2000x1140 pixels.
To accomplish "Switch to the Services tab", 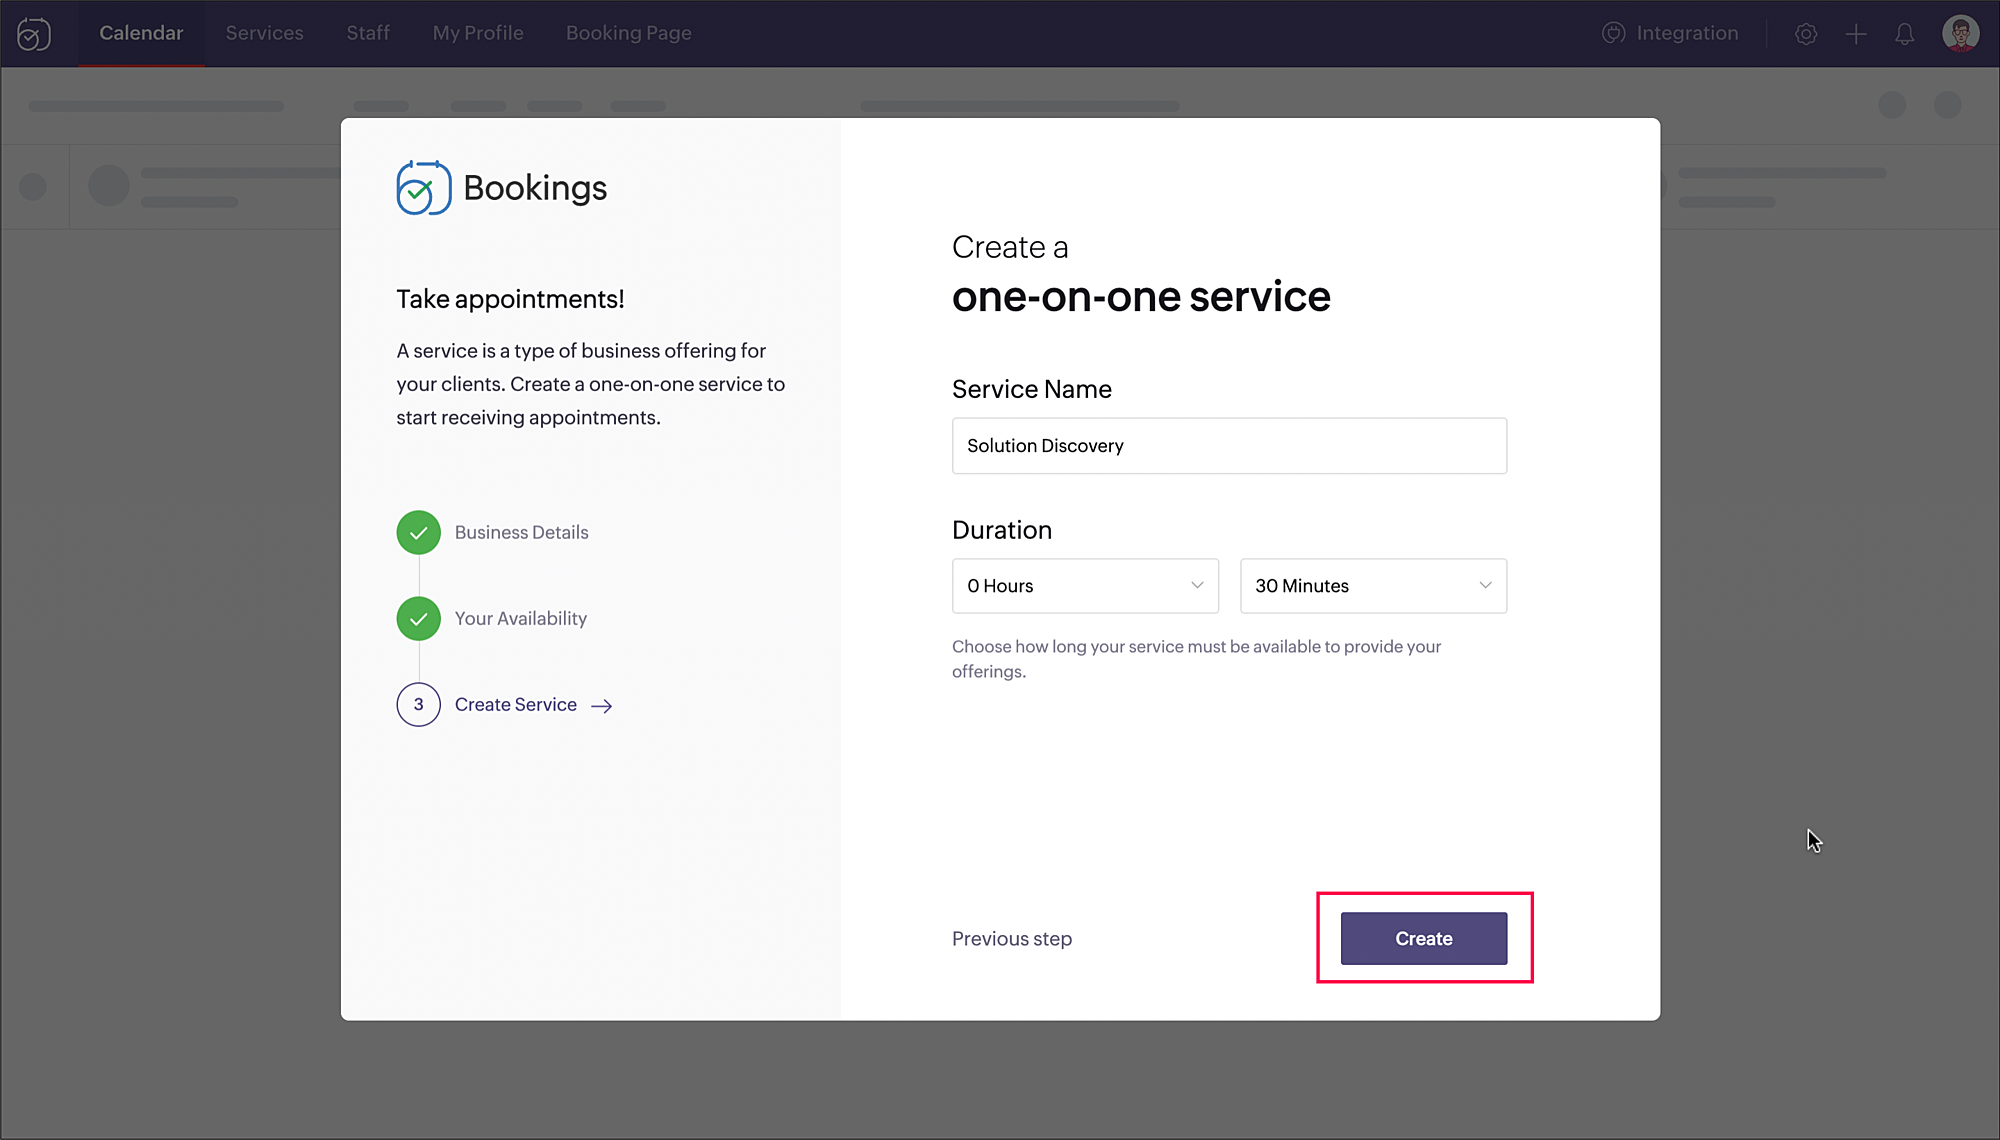I will pyautogui.click(x=264, y=33).
